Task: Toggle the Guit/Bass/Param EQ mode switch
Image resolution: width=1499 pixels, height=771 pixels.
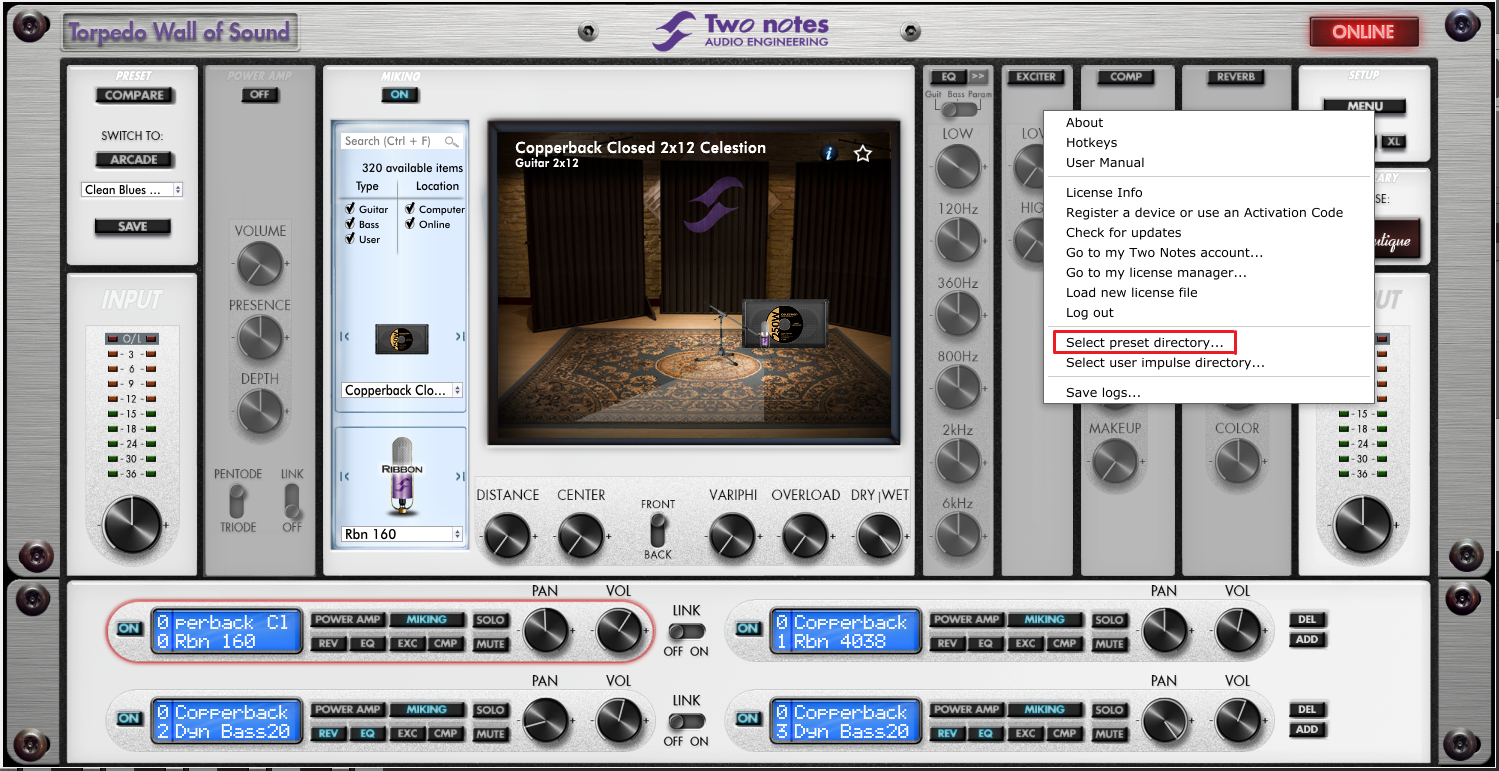Action: point(958,110)
